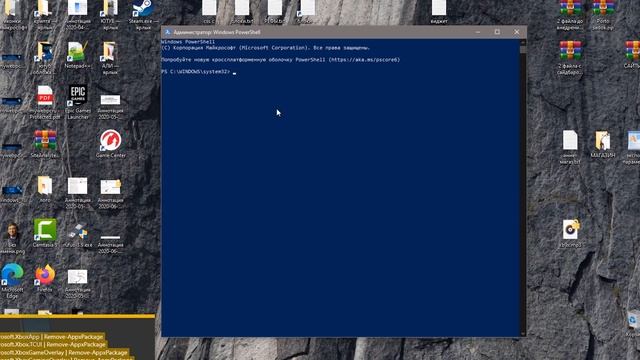Click the Xbox.TCUI Remove-AppxPackage line
Screen dimensions: 640x360
[53, 344]
